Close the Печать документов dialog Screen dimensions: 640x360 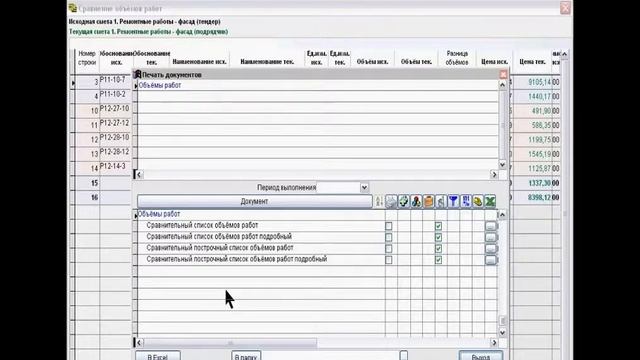503,74
